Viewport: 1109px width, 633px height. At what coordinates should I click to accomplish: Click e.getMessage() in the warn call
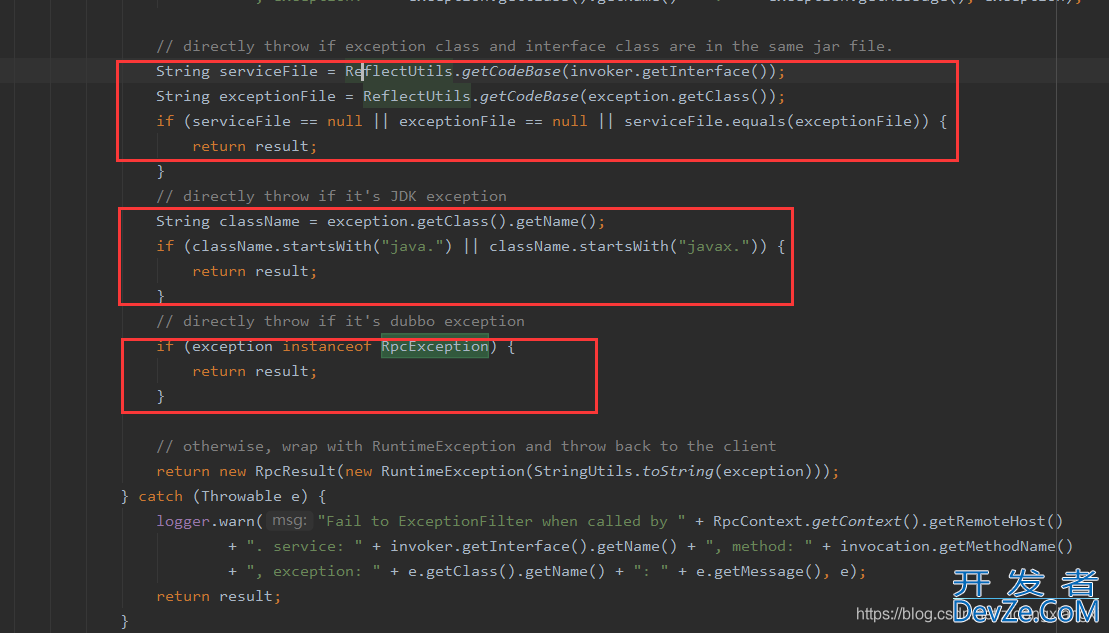[x=758, y=571]
